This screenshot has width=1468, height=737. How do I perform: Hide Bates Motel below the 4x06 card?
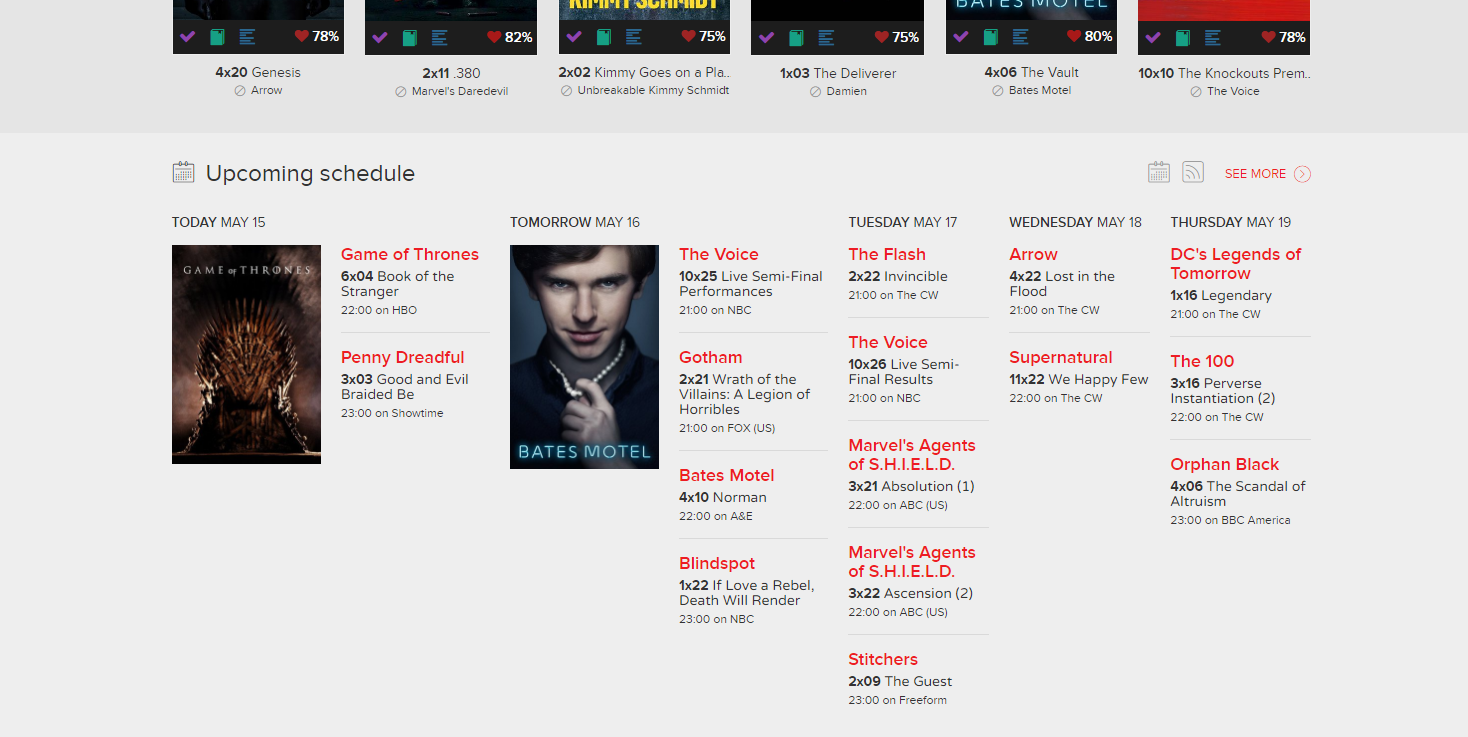point(998,90)
